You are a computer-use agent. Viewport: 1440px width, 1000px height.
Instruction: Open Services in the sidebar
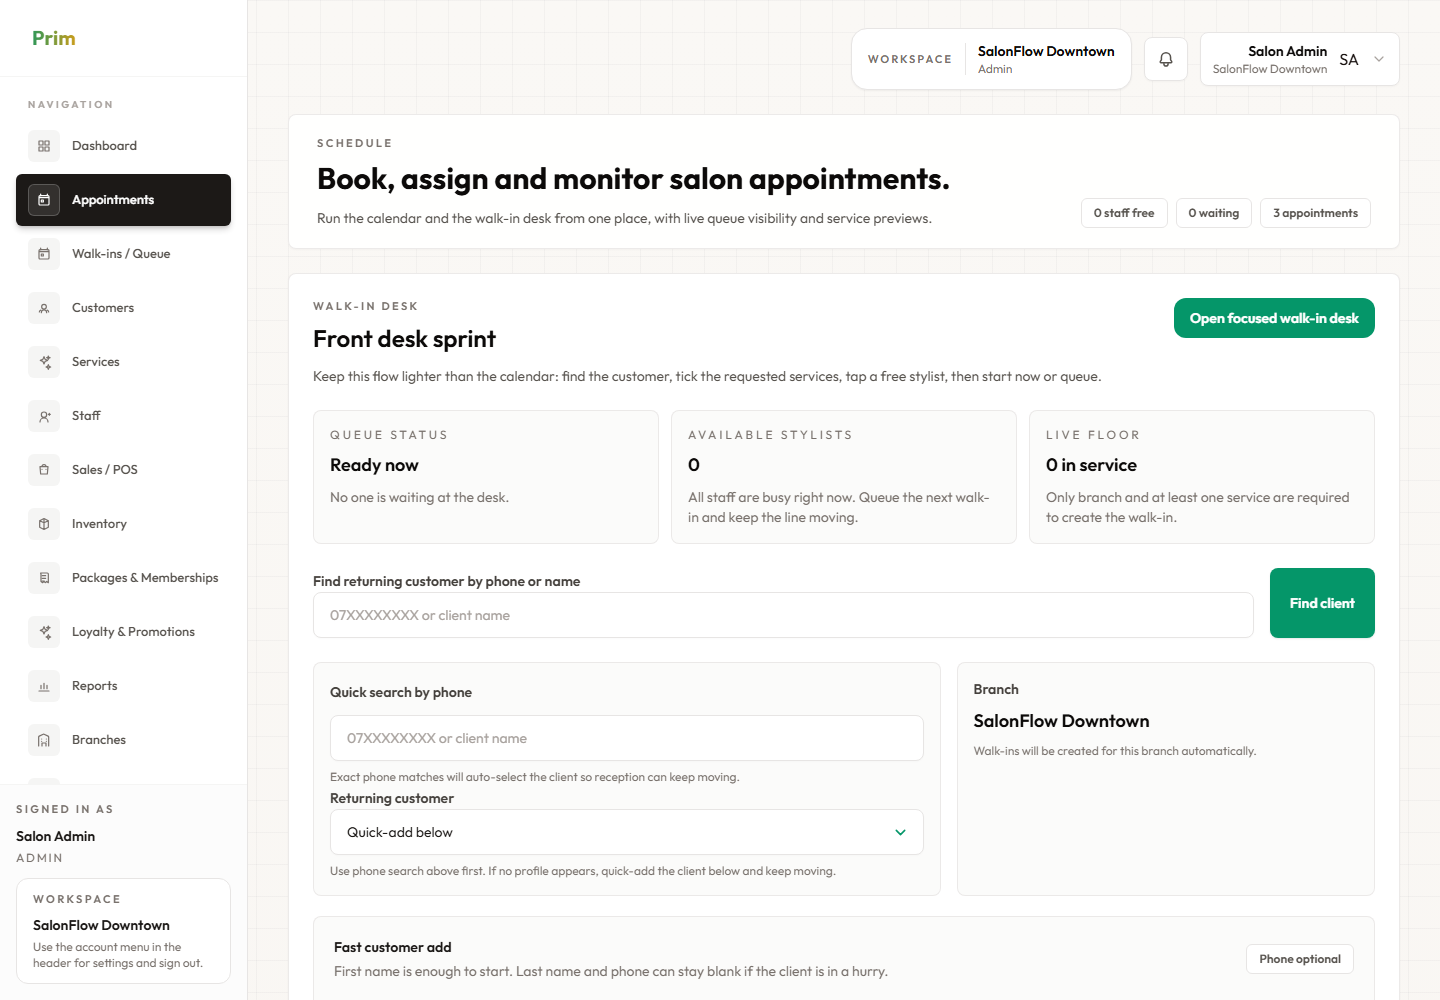pyautogui.click(x=96, y=362)
